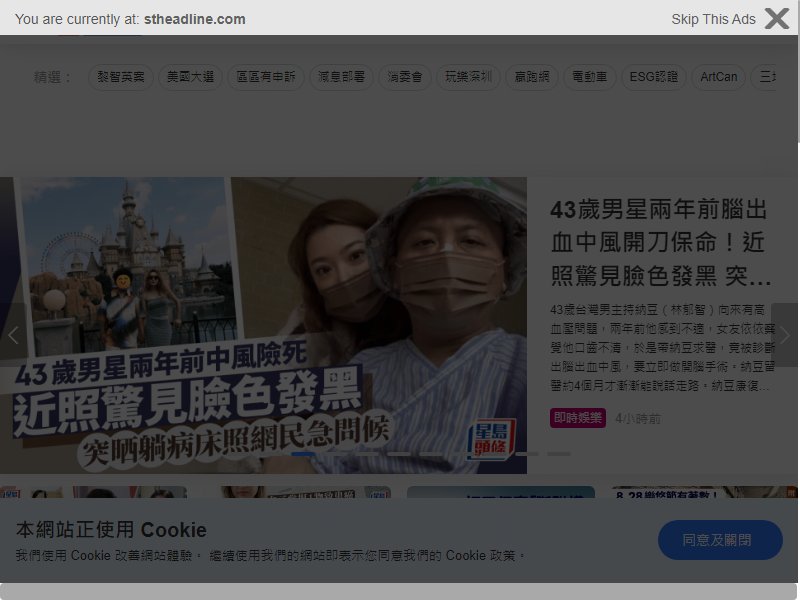Advance to the next carousel slide arrow
The width and height of the screenshot is (800, 600).
[785, 335]
